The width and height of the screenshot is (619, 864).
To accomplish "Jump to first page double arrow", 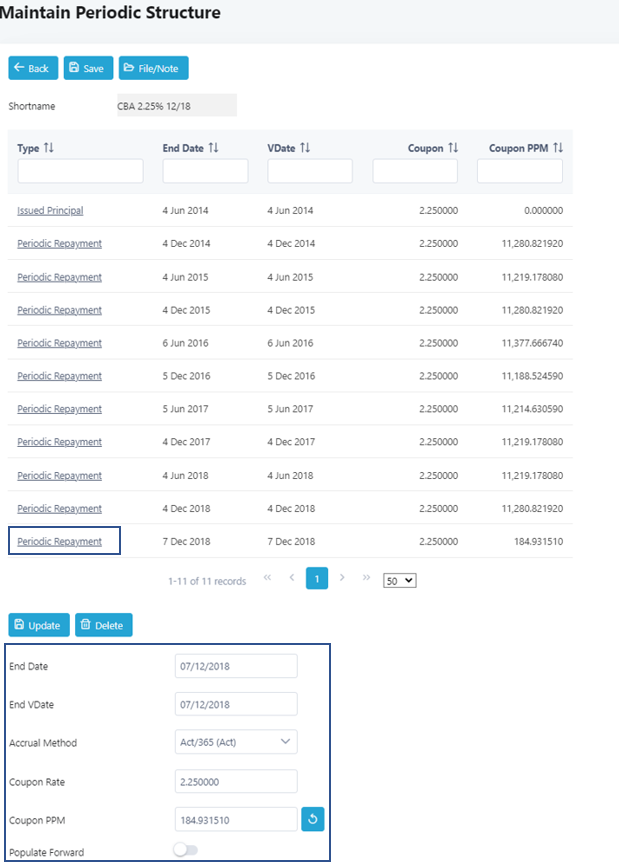I will coord(267,578).
